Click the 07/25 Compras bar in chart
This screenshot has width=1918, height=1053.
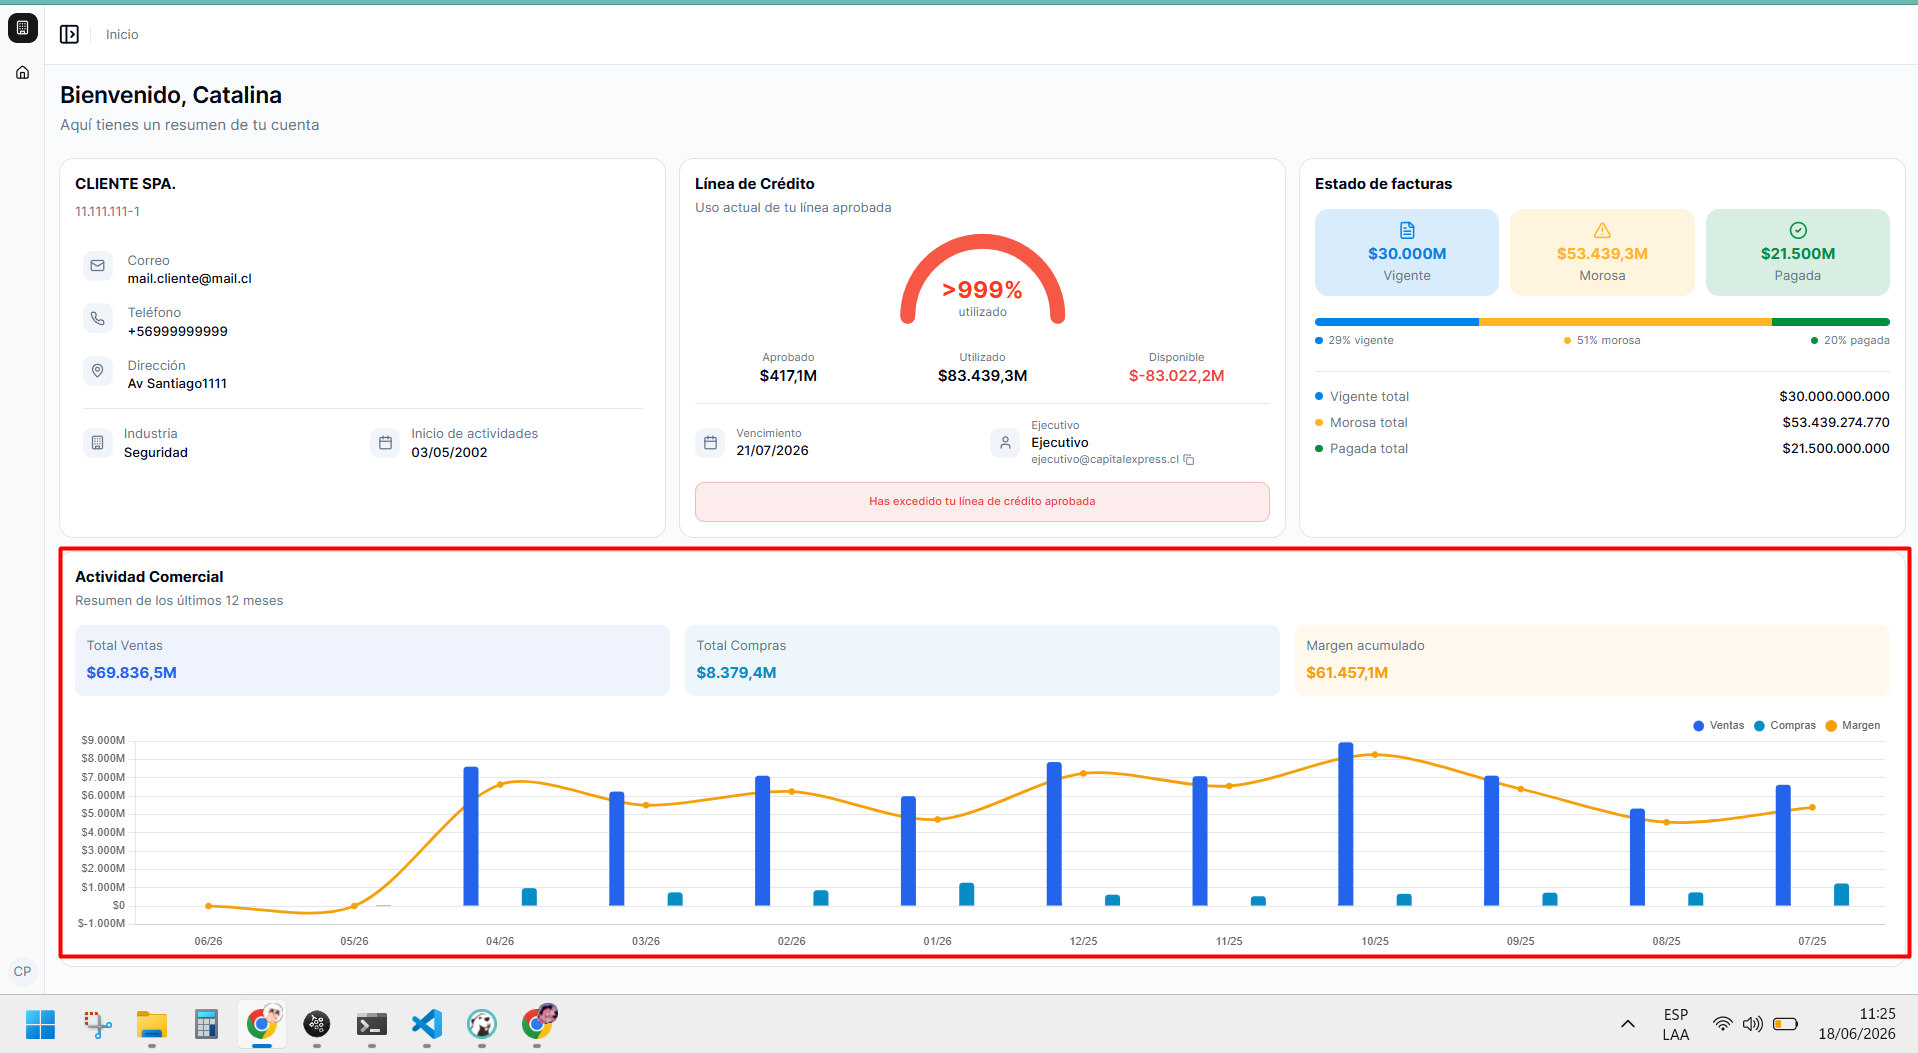(x=1842, y=894)
